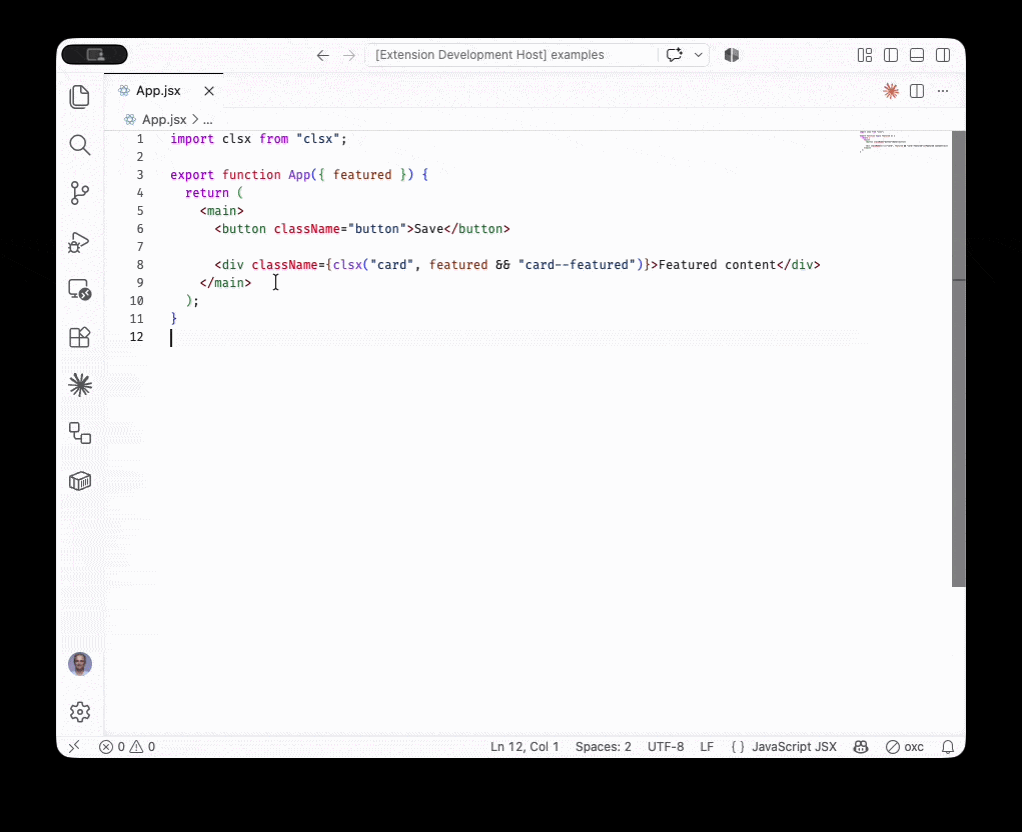This screenshot has width=1022, height=832.
Task: Click Ln 12, Col 1 in status bar
Action: [525, 747]
